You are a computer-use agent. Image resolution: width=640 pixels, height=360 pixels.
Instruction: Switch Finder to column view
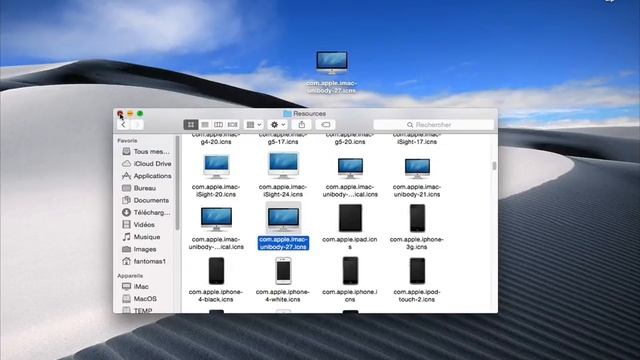tap(218, 124)
